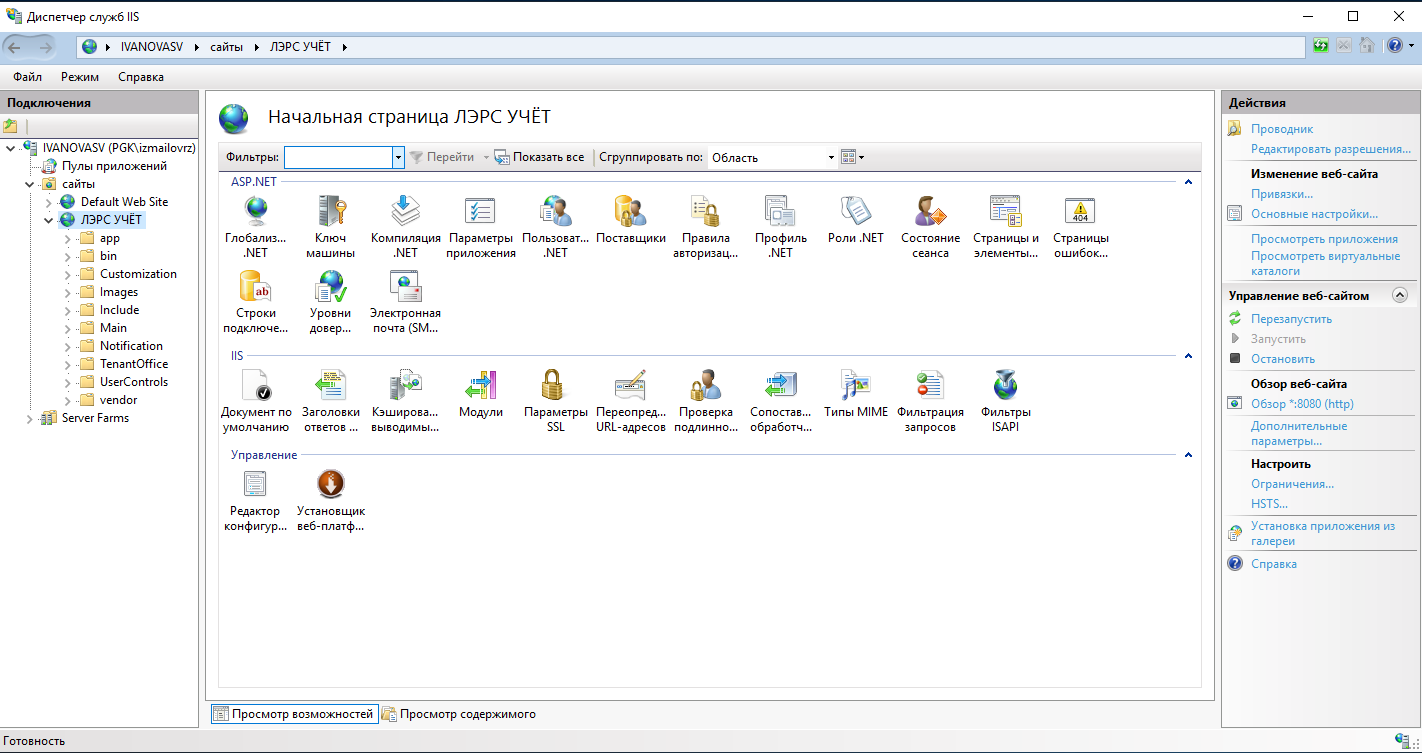Open the Компиляция .NET feature
Image resolution: width=1422 pixels, height=753 pixels.
pos(405,211)
